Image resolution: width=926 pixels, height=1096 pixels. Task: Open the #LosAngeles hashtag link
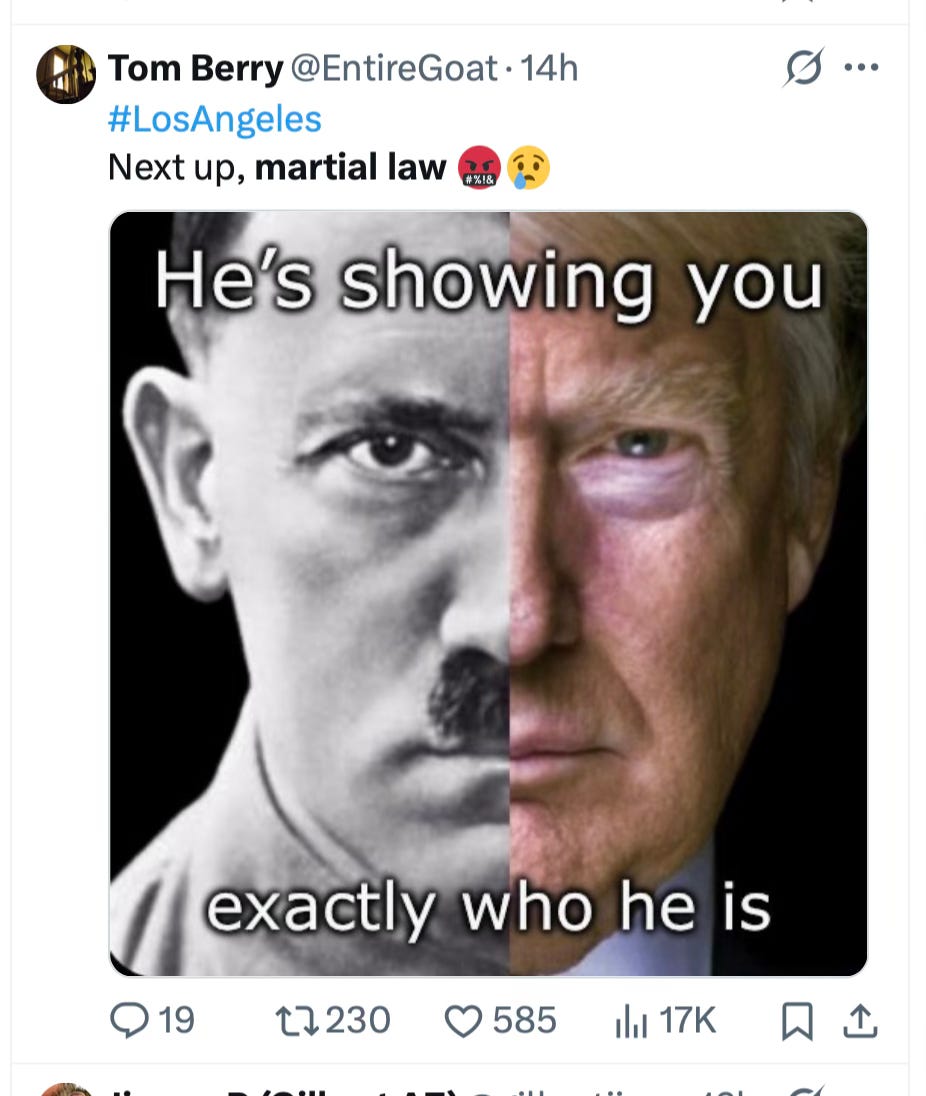point(215,119)
